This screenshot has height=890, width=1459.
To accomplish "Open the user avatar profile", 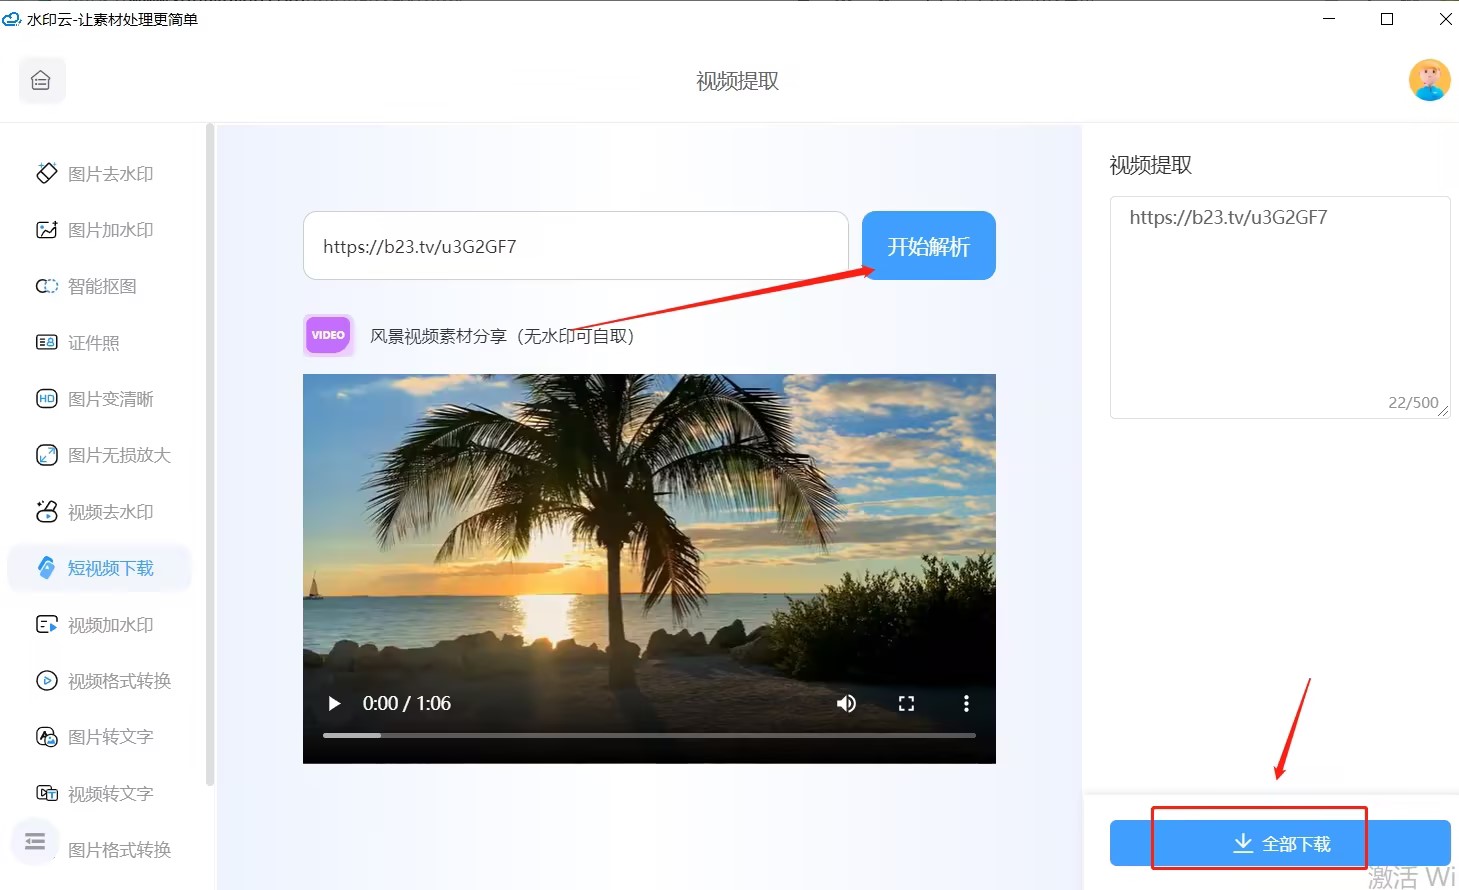I will pyautogui.click(x=1429, y=81).
